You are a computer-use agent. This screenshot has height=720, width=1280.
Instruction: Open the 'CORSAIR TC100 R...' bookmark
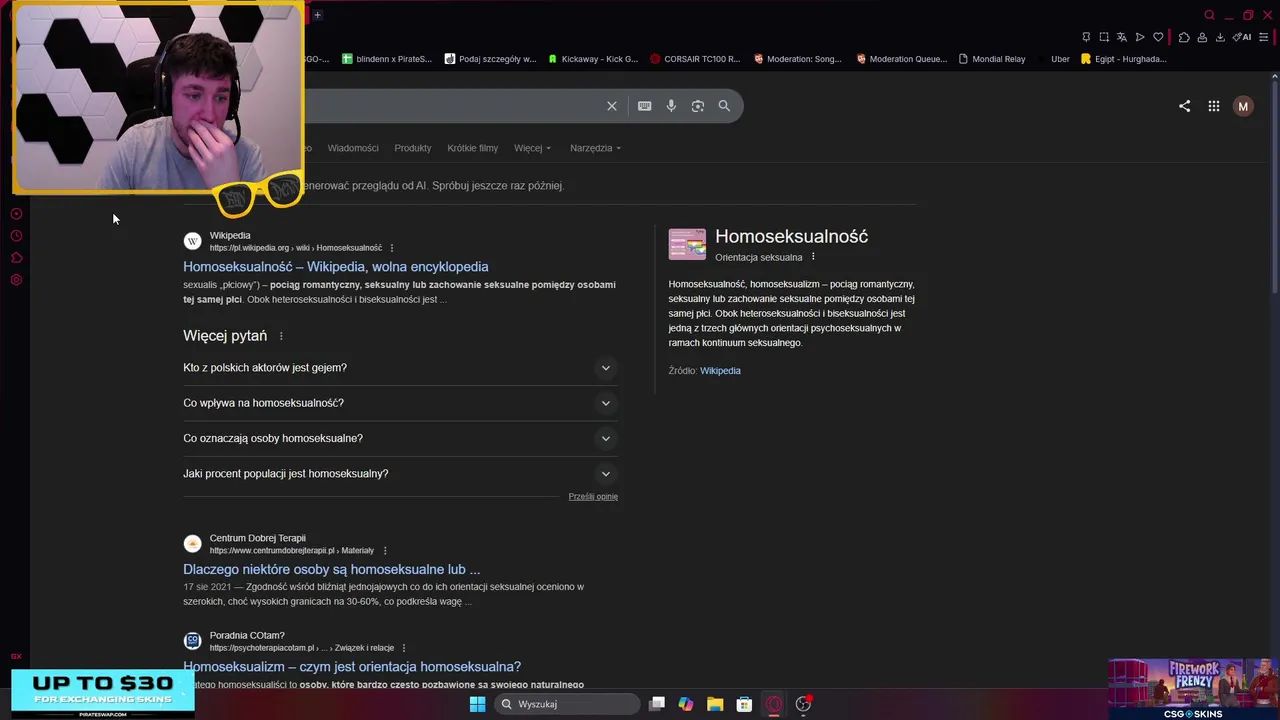coord(695,59)
